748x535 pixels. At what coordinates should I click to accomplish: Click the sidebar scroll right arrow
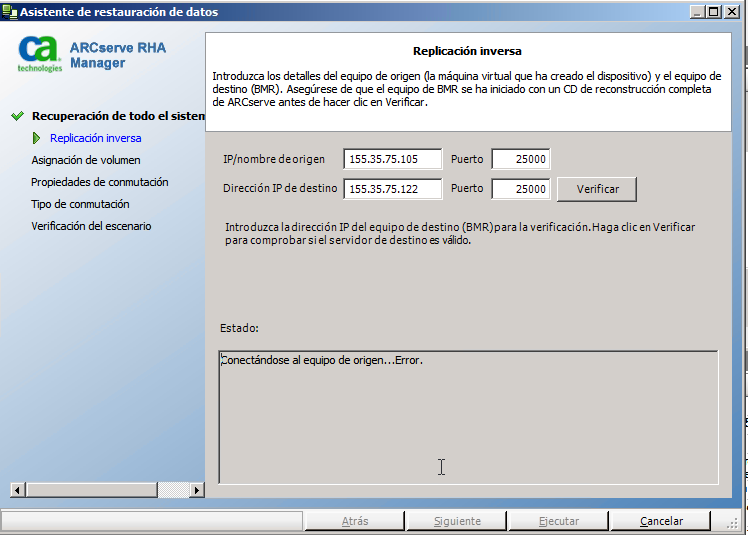197,490
